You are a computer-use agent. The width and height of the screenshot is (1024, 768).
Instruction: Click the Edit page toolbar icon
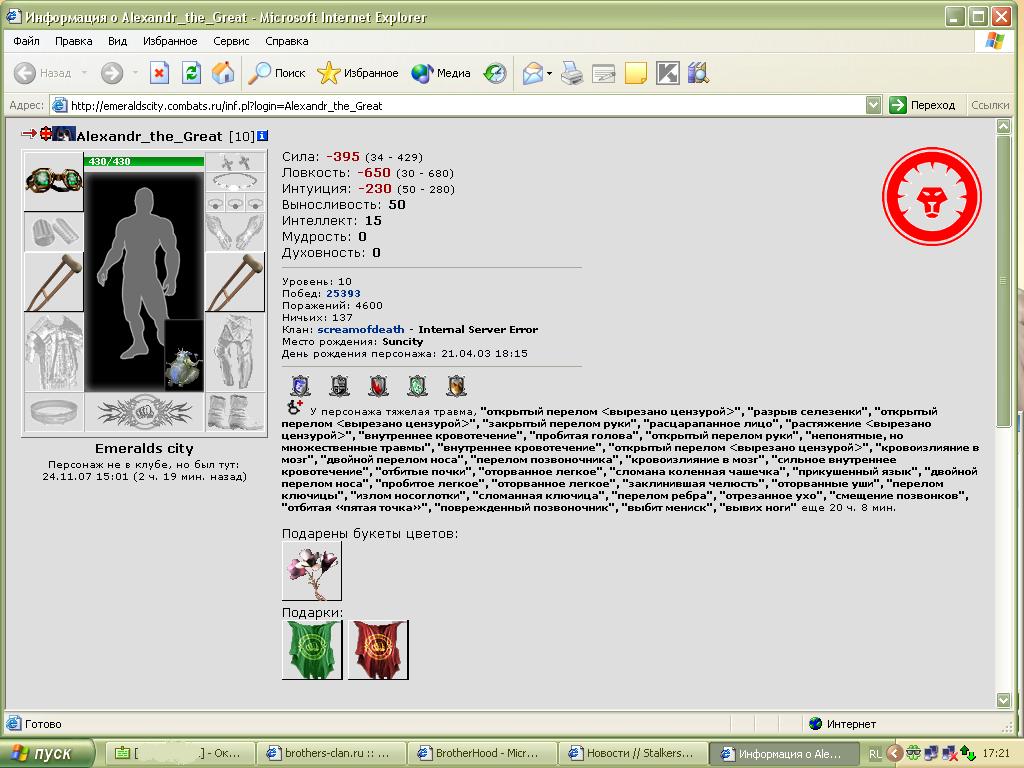(x=603, y=73)
